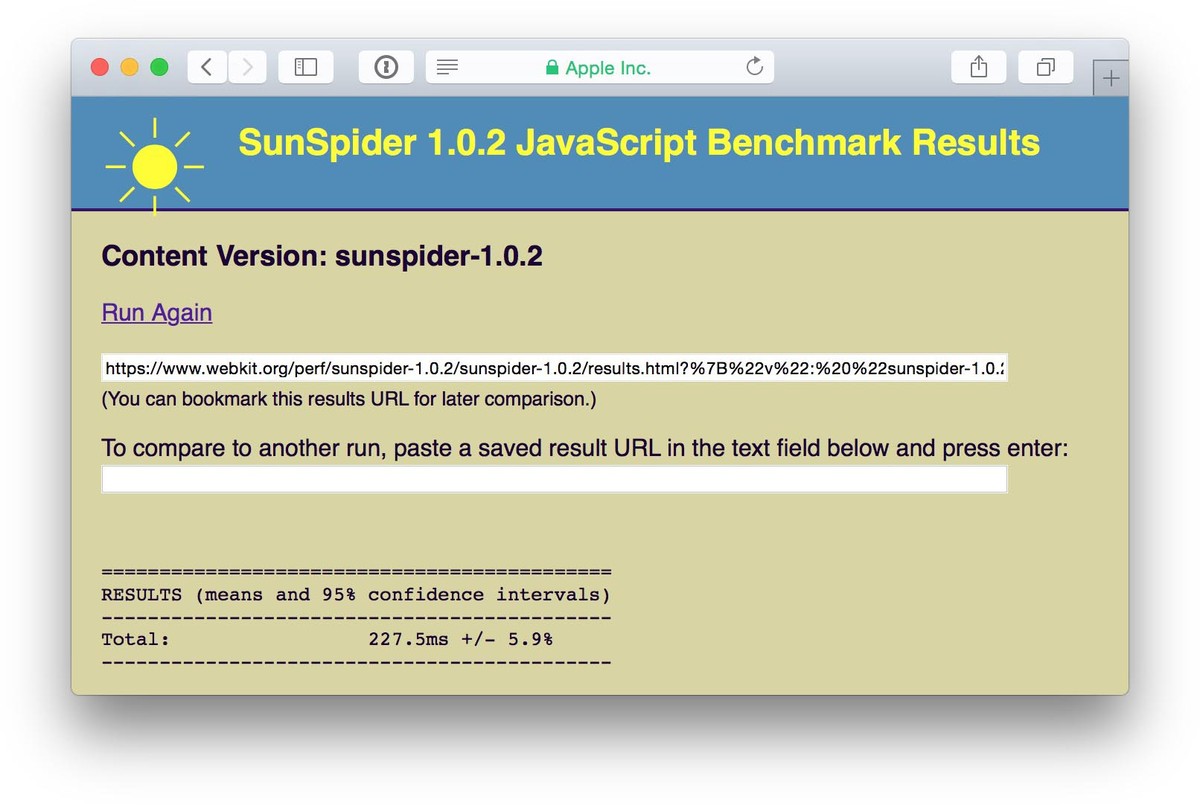Go back with the Safari back arrow
This screenshot has height=805, width=1200.
[x=207, y=67]
